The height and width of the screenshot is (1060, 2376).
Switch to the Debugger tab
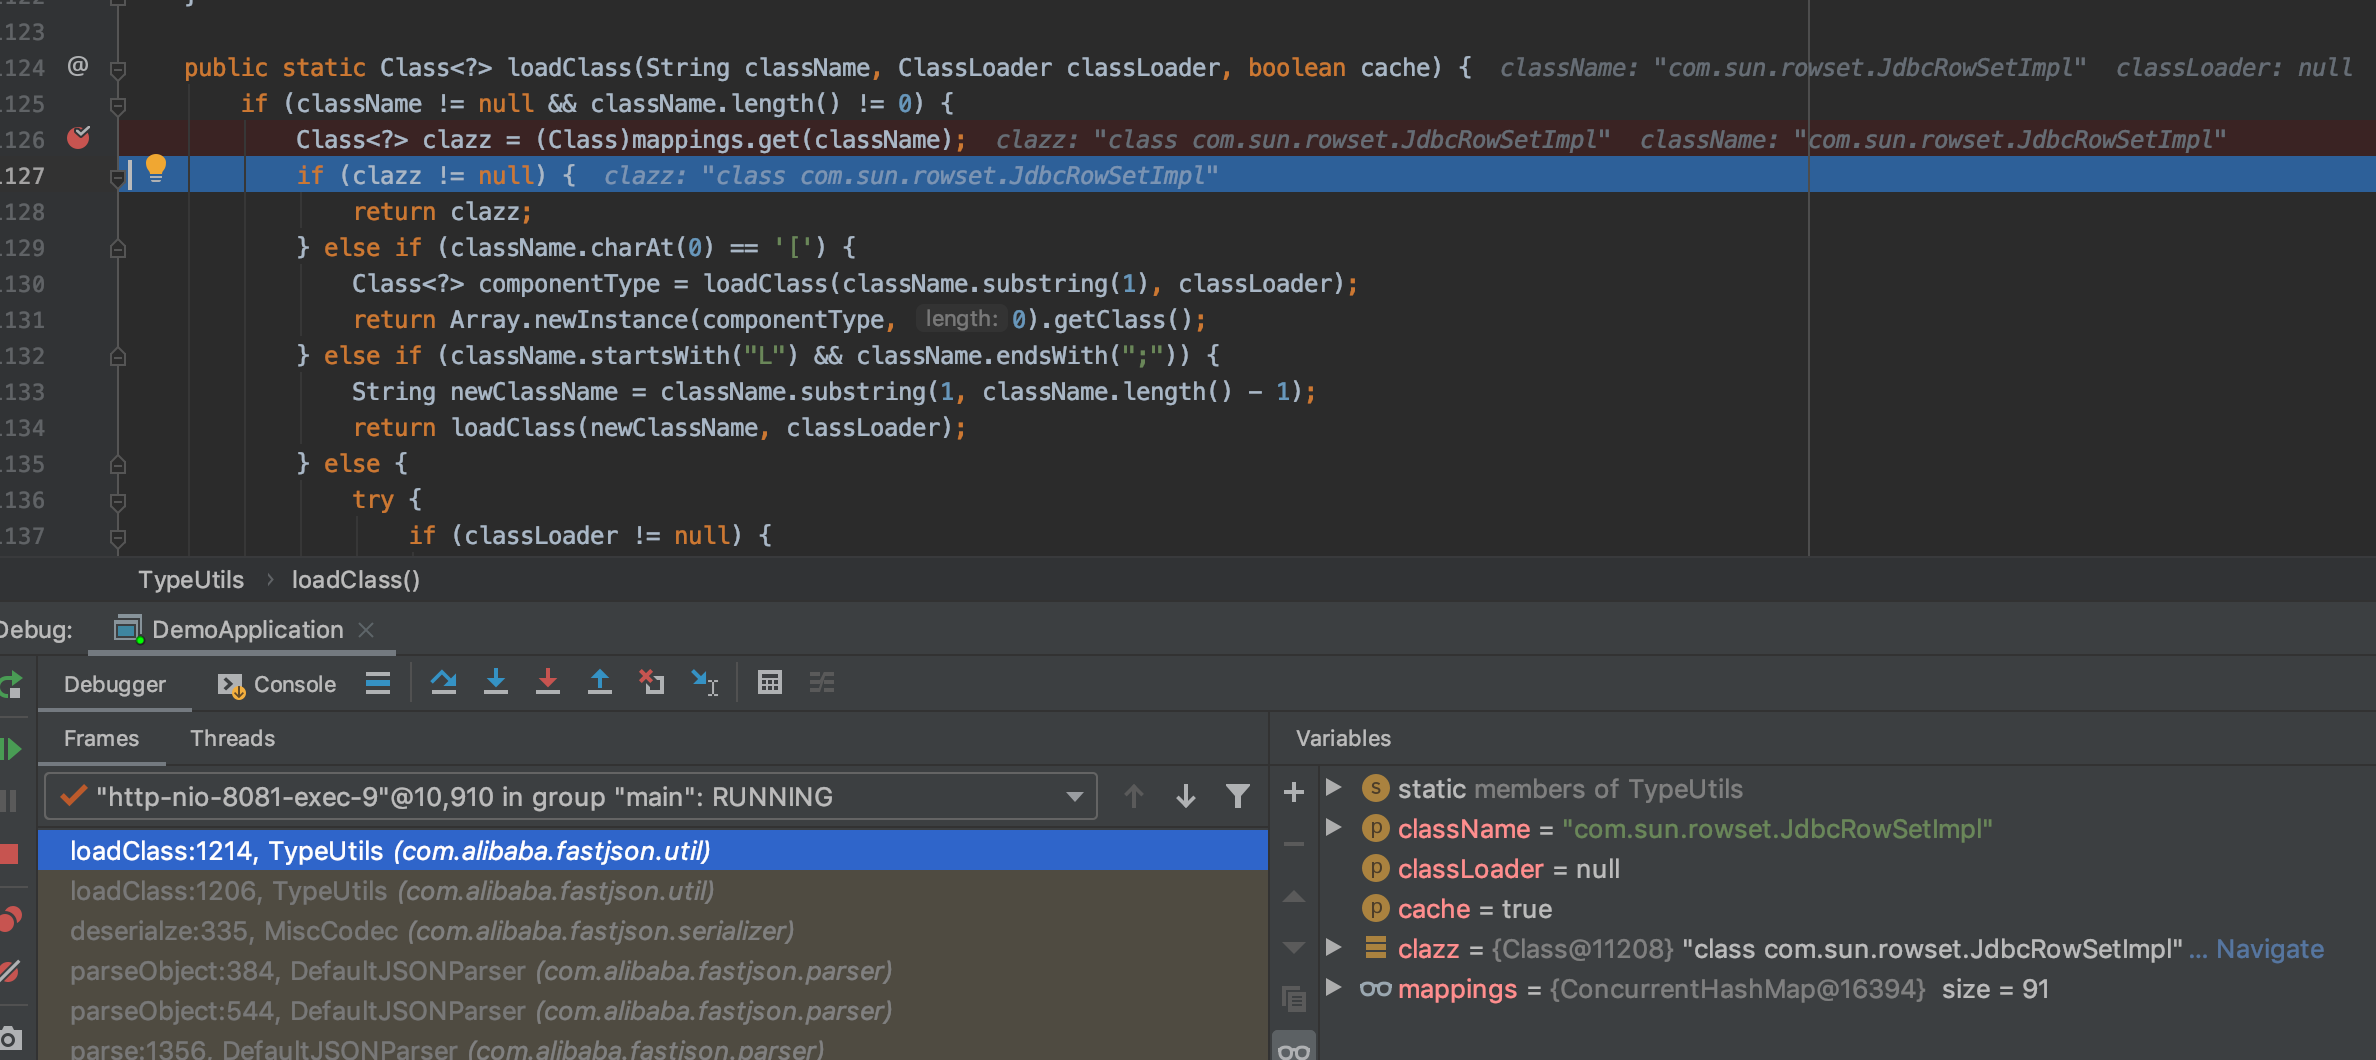pyautogui.click(x=115, y=684)
